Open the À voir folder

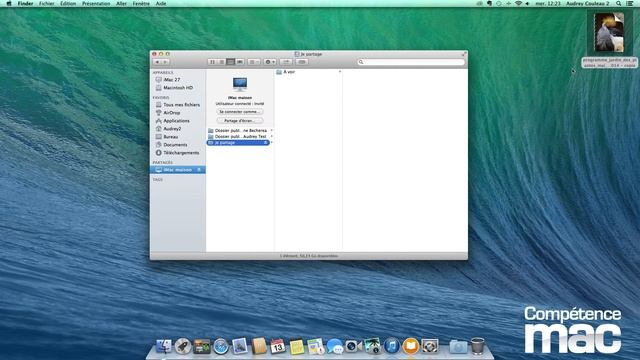pyautogui.click(x=308, y=72)
